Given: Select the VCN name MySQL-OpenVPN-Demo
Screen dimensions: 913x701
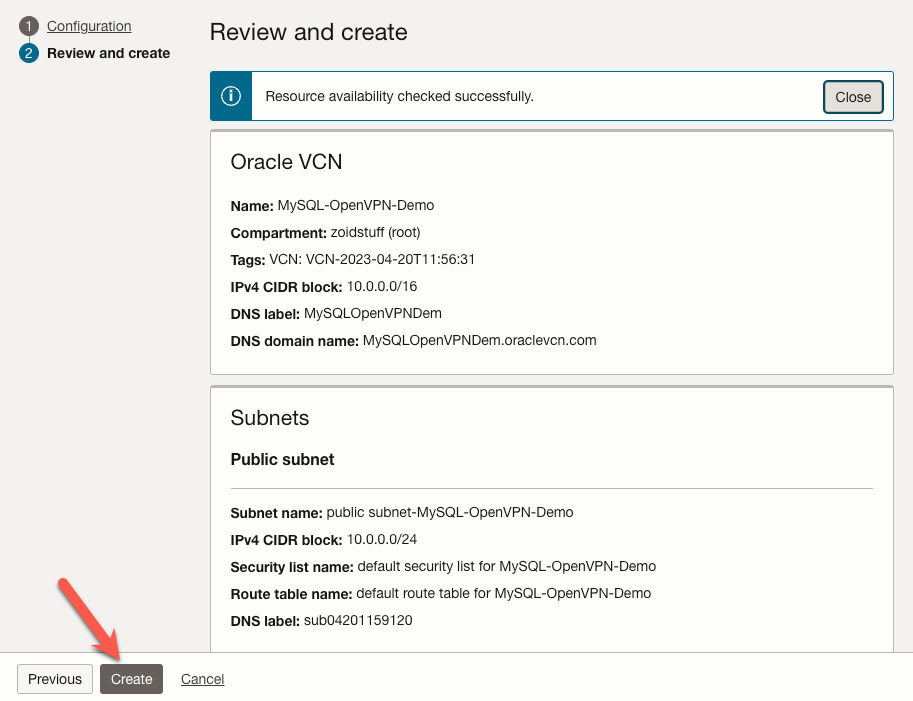Looking at the screenshot, I should click(356, 206).
